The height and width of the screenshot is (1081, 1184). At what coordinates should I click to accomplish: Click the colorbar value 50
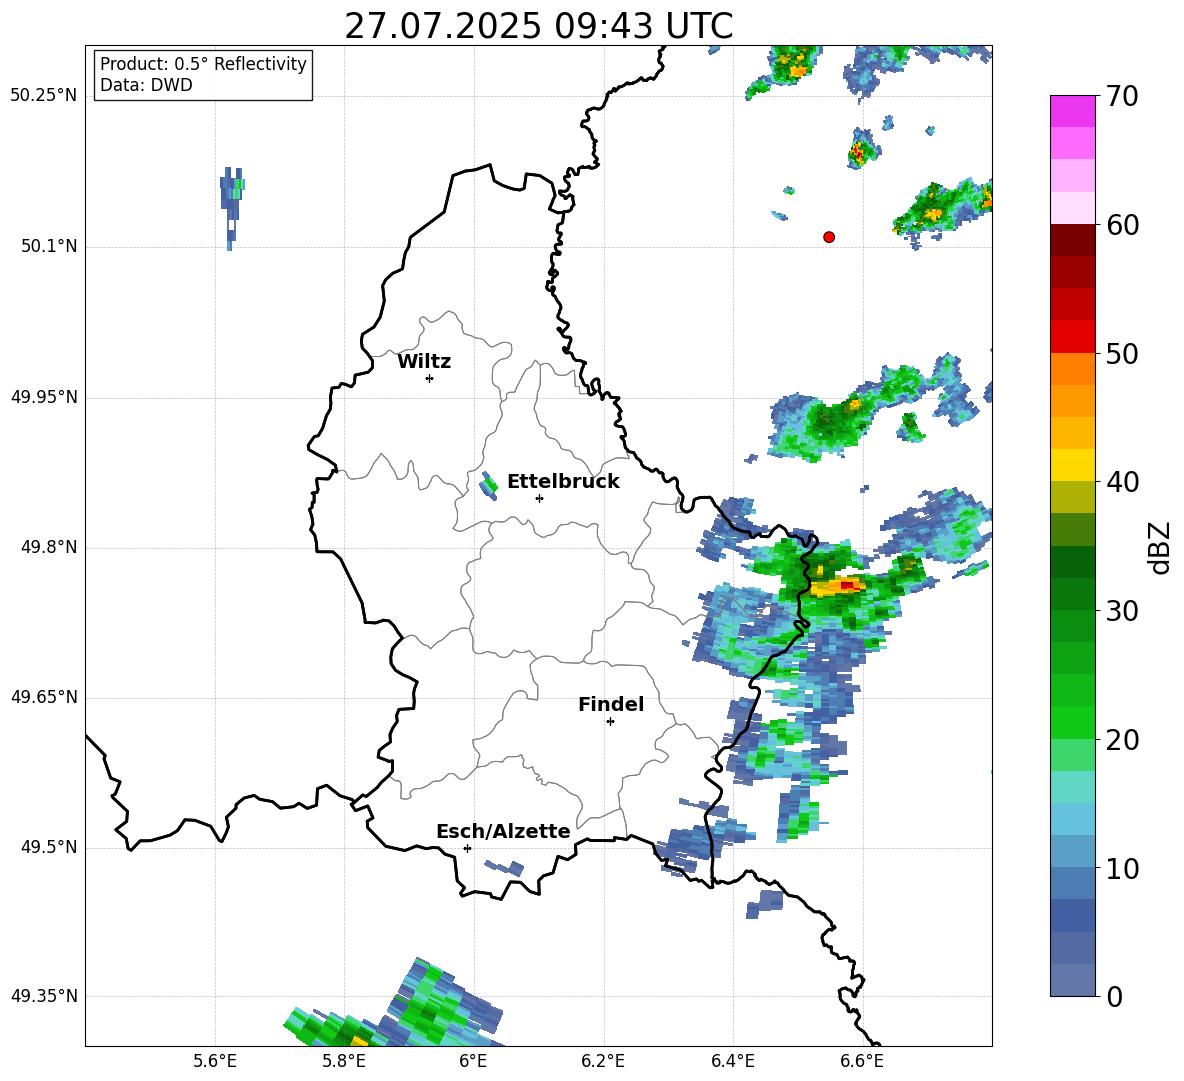(1123, 353)
